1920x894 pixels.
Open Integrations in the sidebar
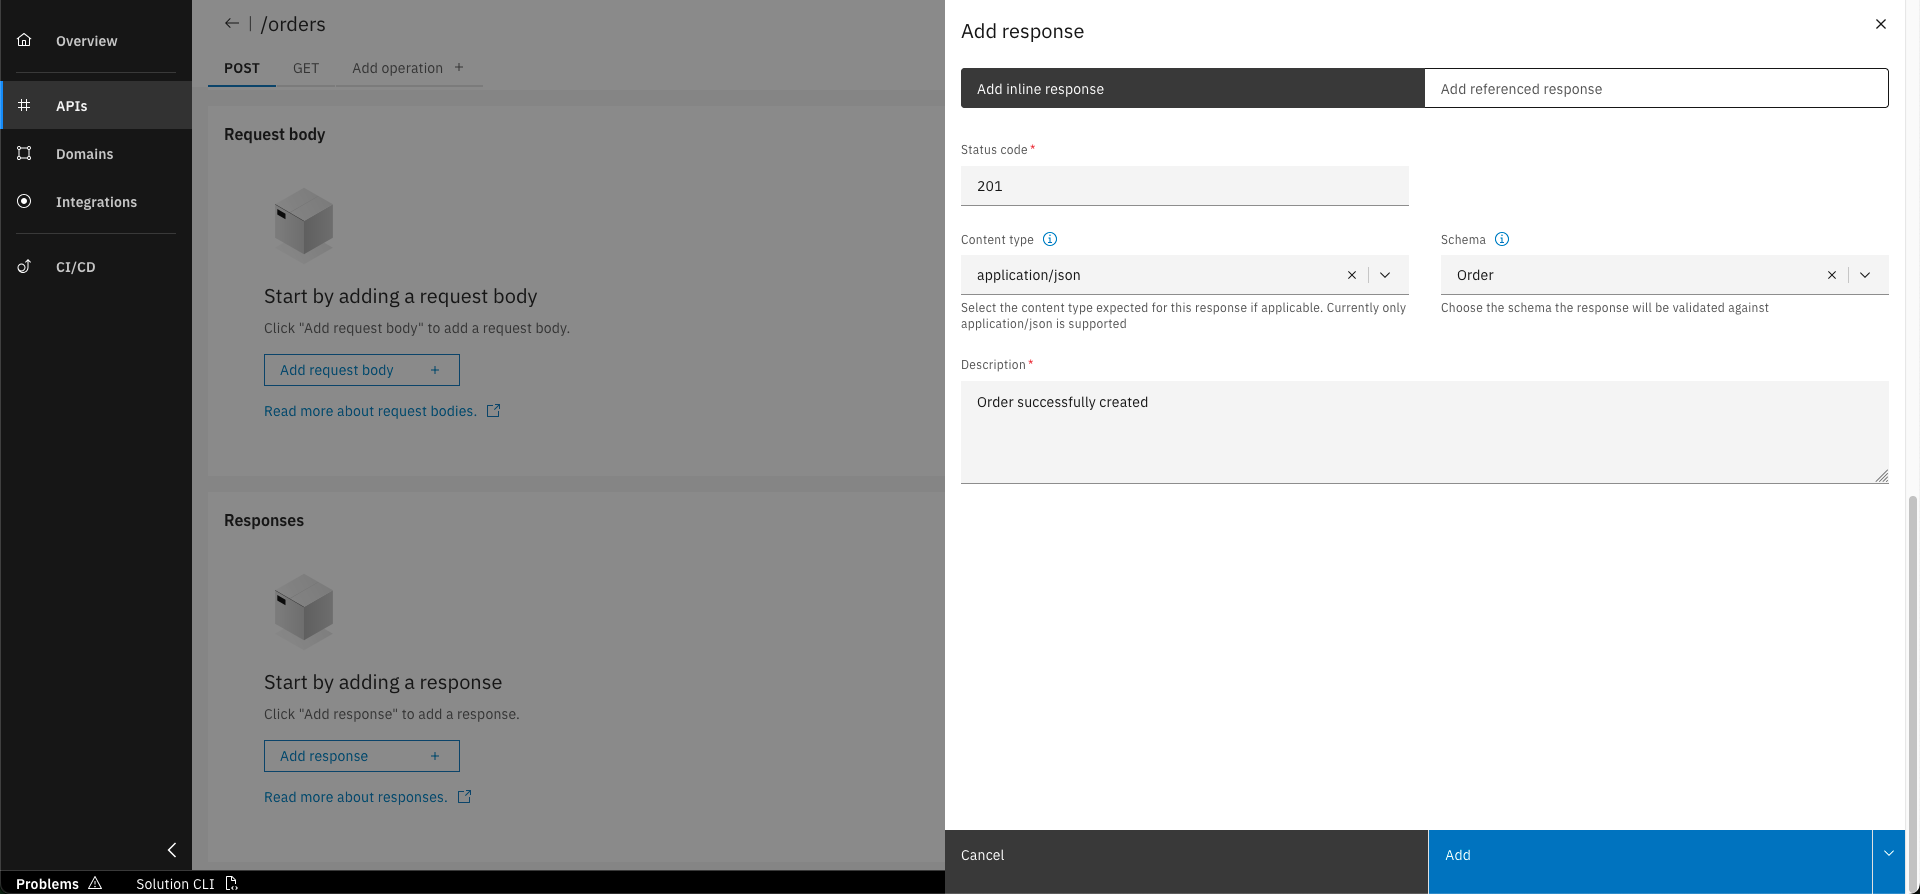pos(96,201)
